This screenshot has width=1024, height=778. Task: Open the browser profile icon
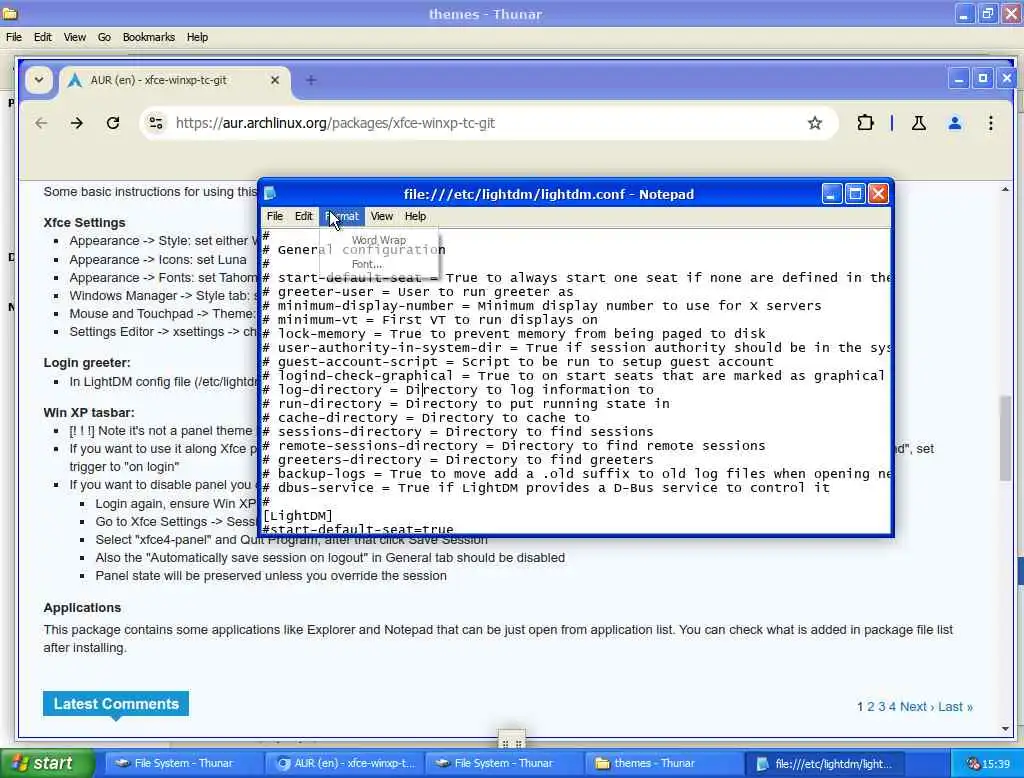click(955, 123)
